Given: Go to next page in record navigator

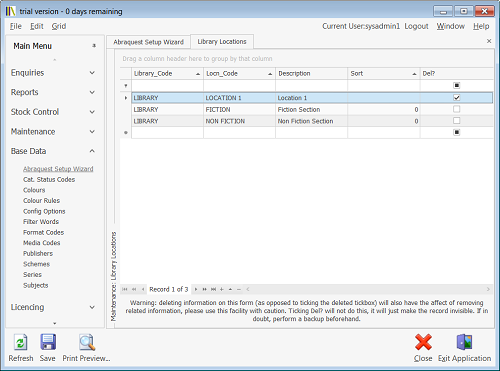Looking at the screenshot, I should 204,289.
